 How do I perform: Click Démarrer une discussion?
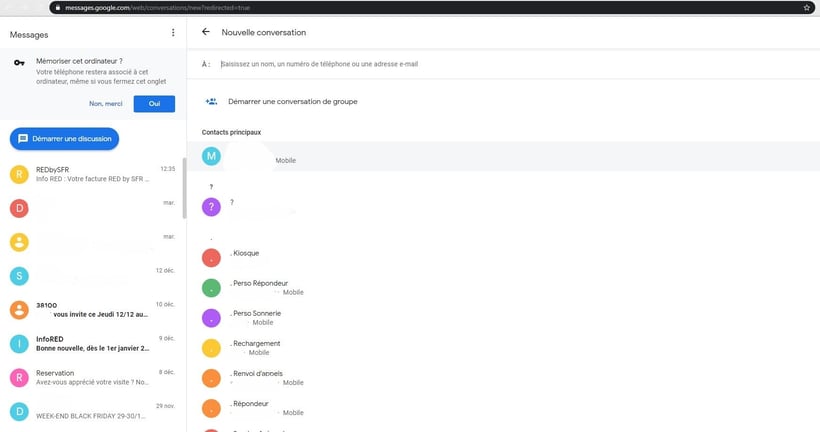click(64, 139)
